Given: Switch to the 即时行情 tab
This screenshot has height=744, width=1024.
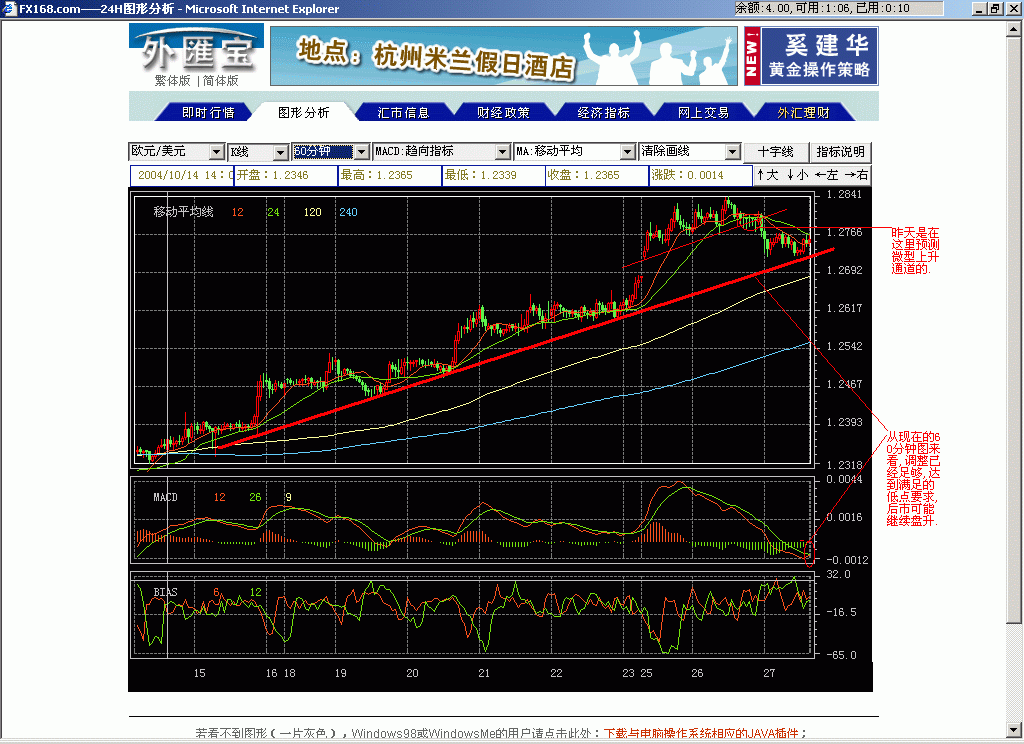Looking at the screenshot, I should coord(208,112).
